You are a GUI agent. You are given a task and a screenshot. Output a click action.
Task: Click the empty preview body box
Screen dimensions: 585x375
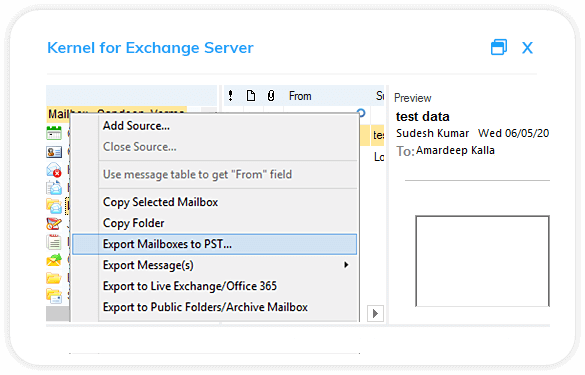point(482,261)
